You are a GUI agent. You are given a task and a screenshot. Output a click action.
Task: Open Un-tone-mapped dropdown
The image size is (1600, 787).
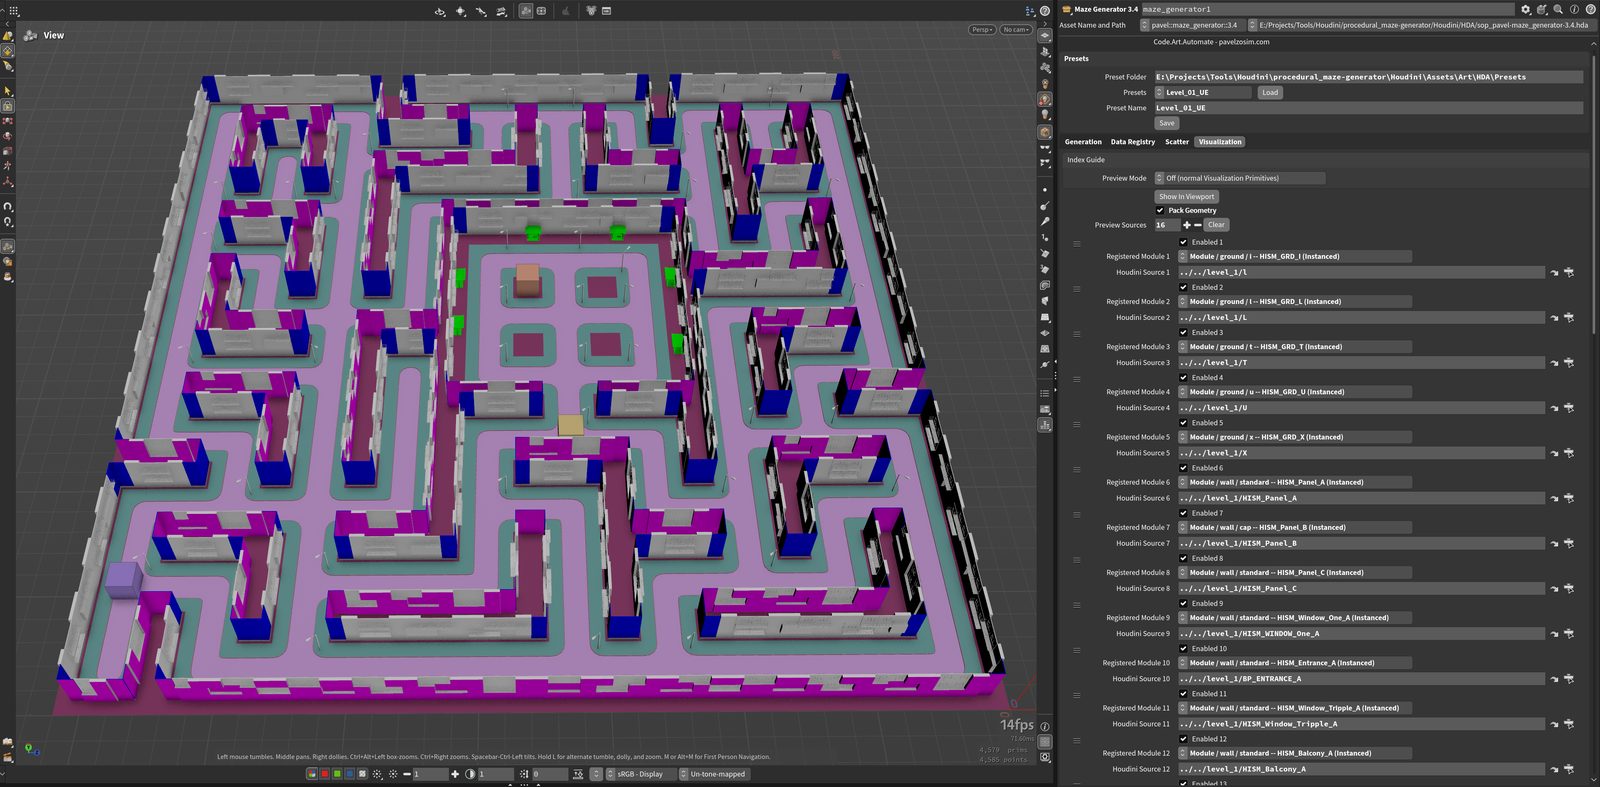tap(716, 774)
